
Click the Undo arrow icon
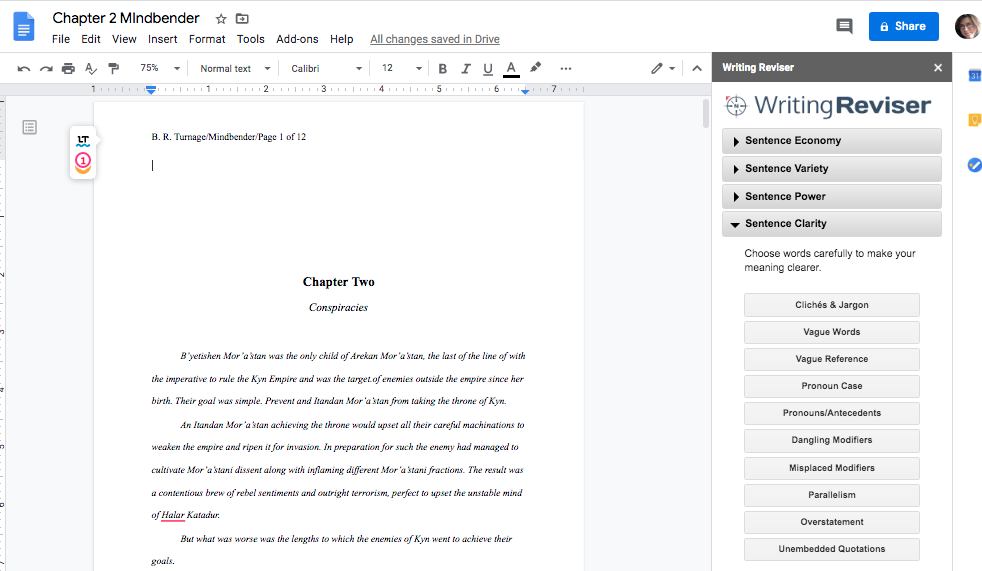point(24,69)
